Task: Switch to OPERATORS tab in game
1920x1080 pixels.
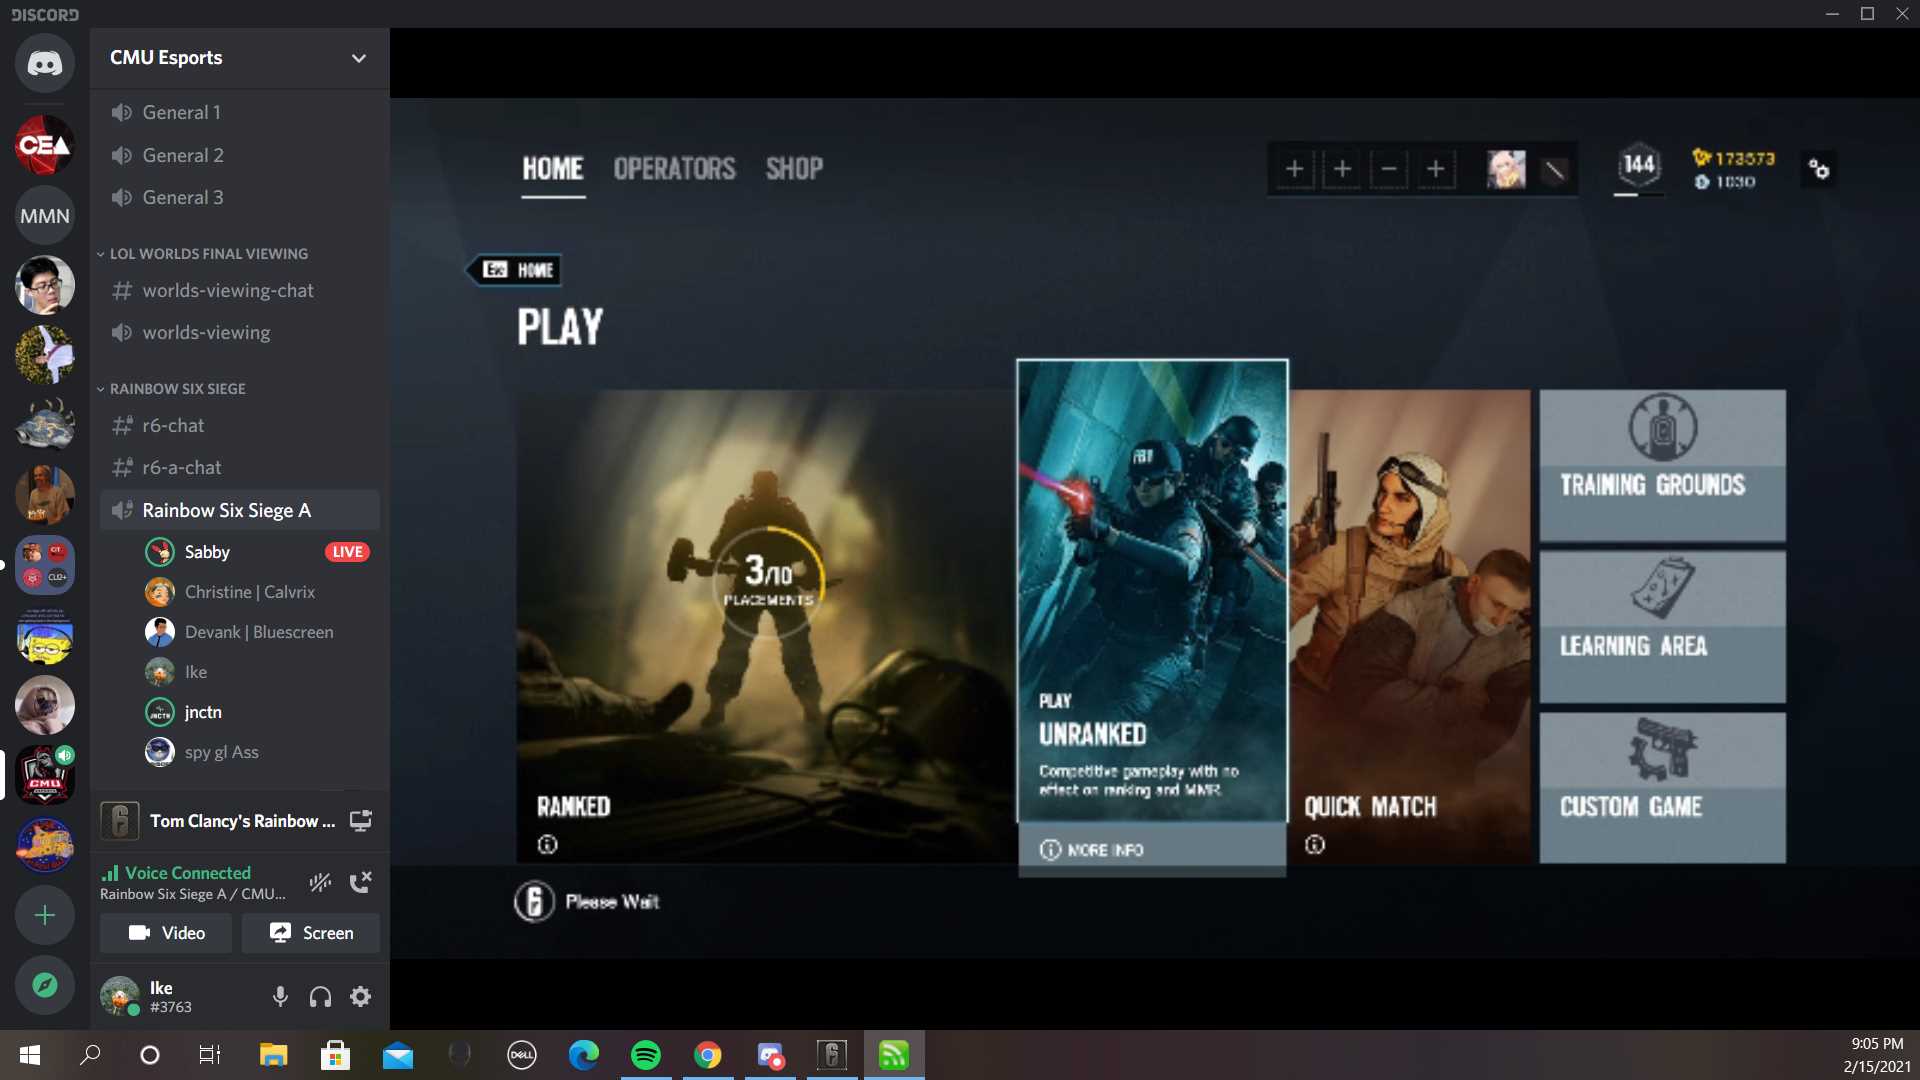Action: pos(674,168)
